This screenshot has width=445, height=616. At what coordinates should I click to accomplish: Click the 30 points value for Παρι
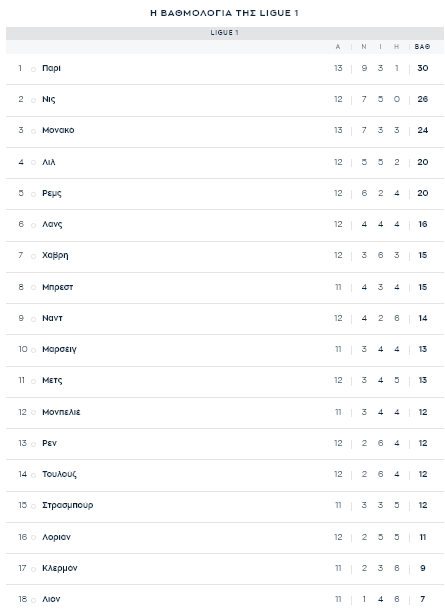click(423, 68)
